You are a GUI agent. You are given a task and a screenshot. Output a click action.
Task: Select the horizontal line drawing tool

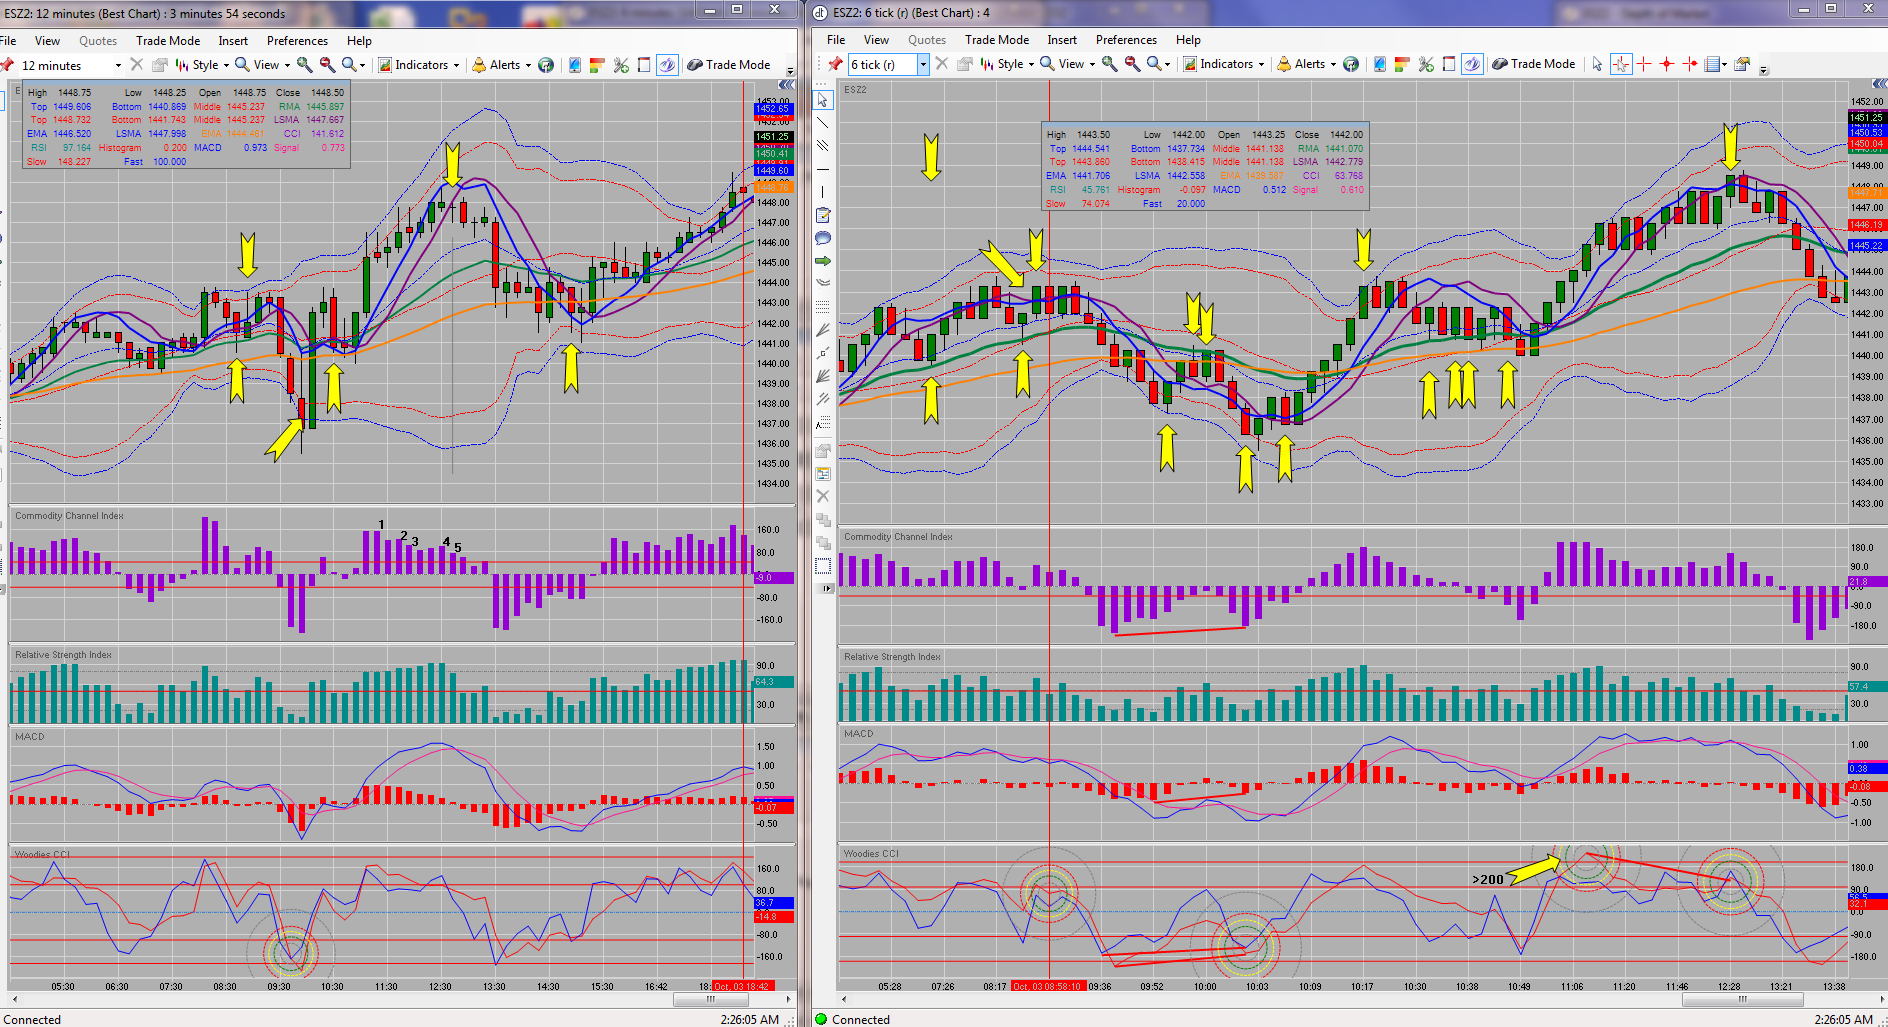(822, 169)
